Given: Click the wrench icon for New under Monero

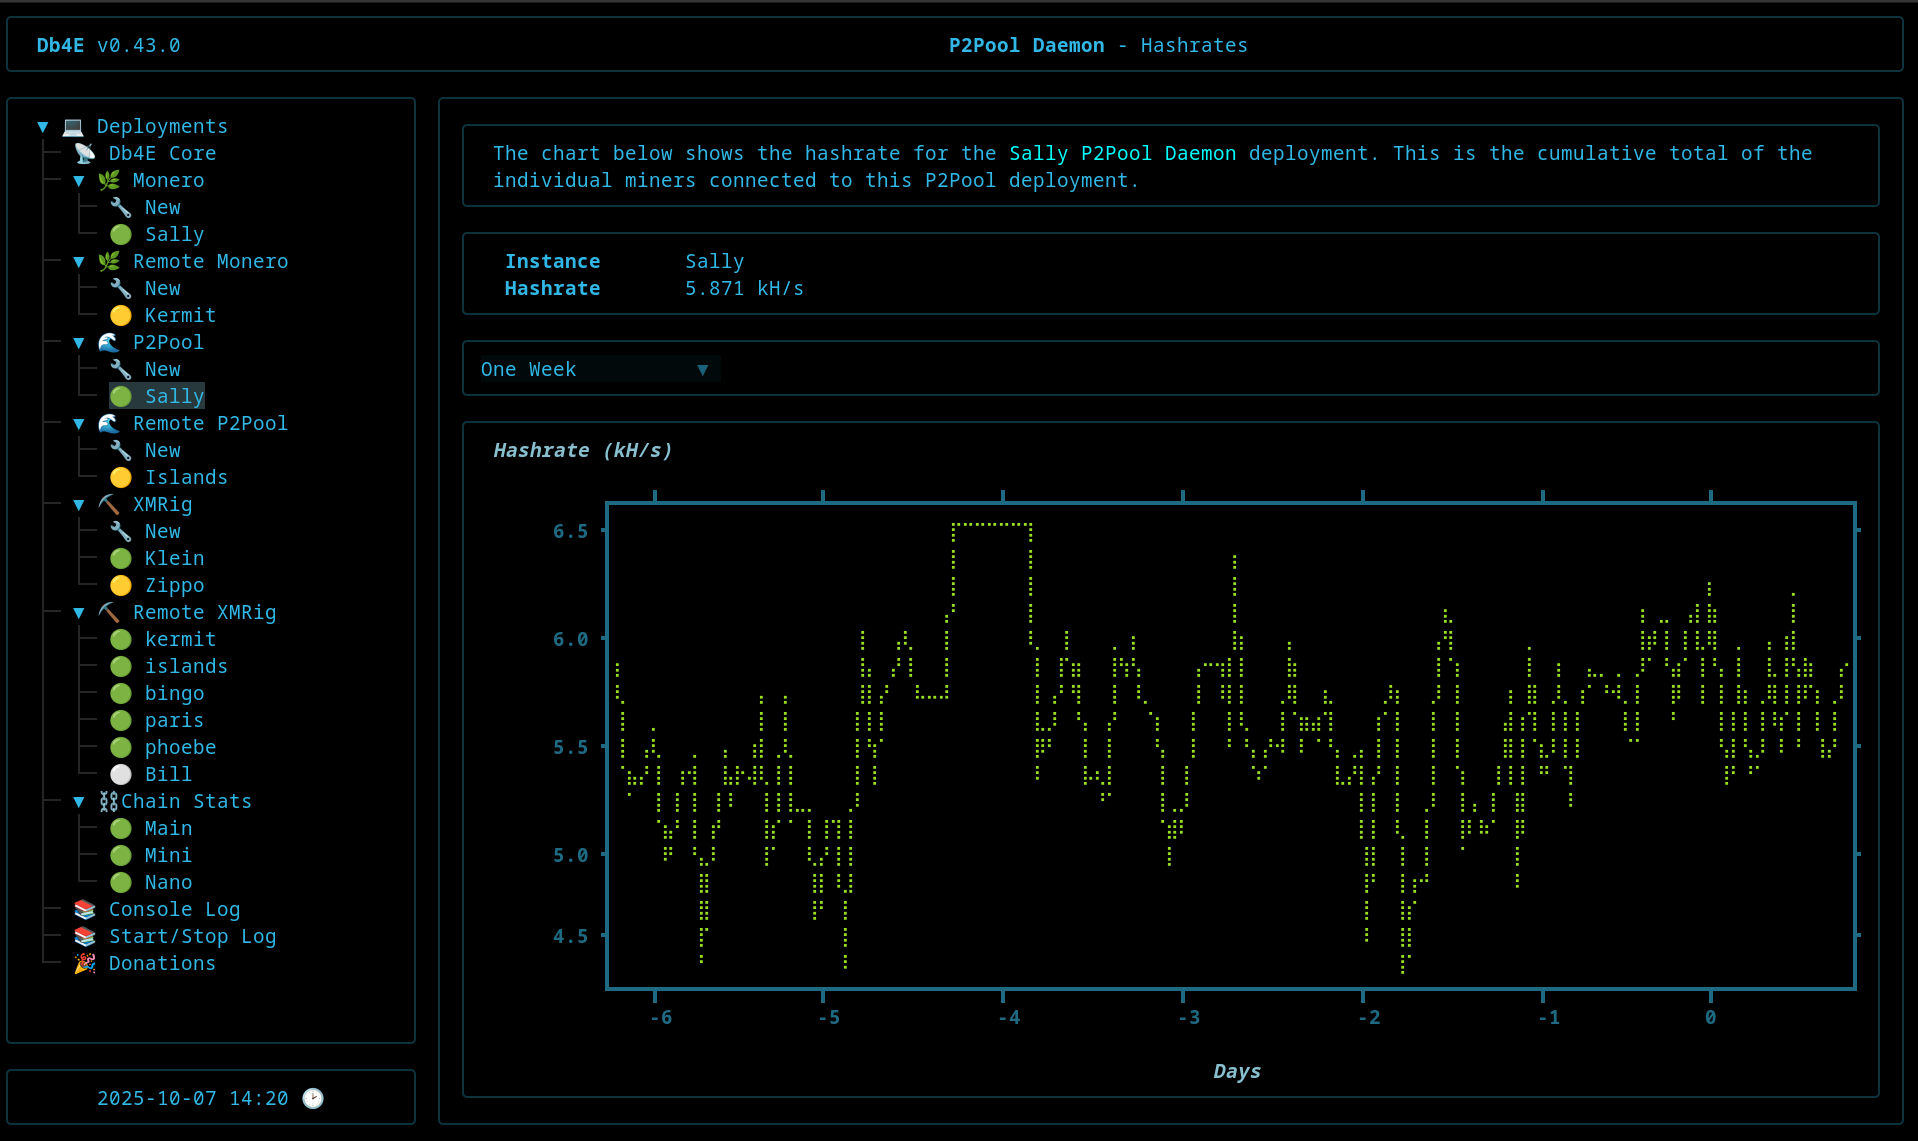Looking at the screenshot, I should coord(121,207).
